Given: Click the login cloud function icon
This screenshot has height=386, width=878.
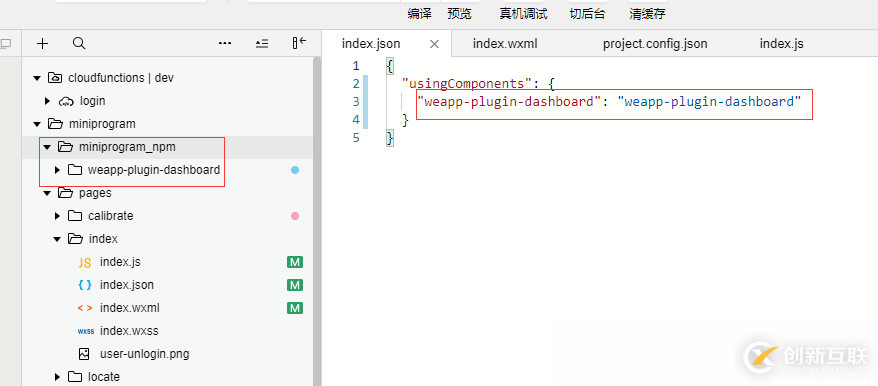Looking at the screenshot, I should pos(66,101).
